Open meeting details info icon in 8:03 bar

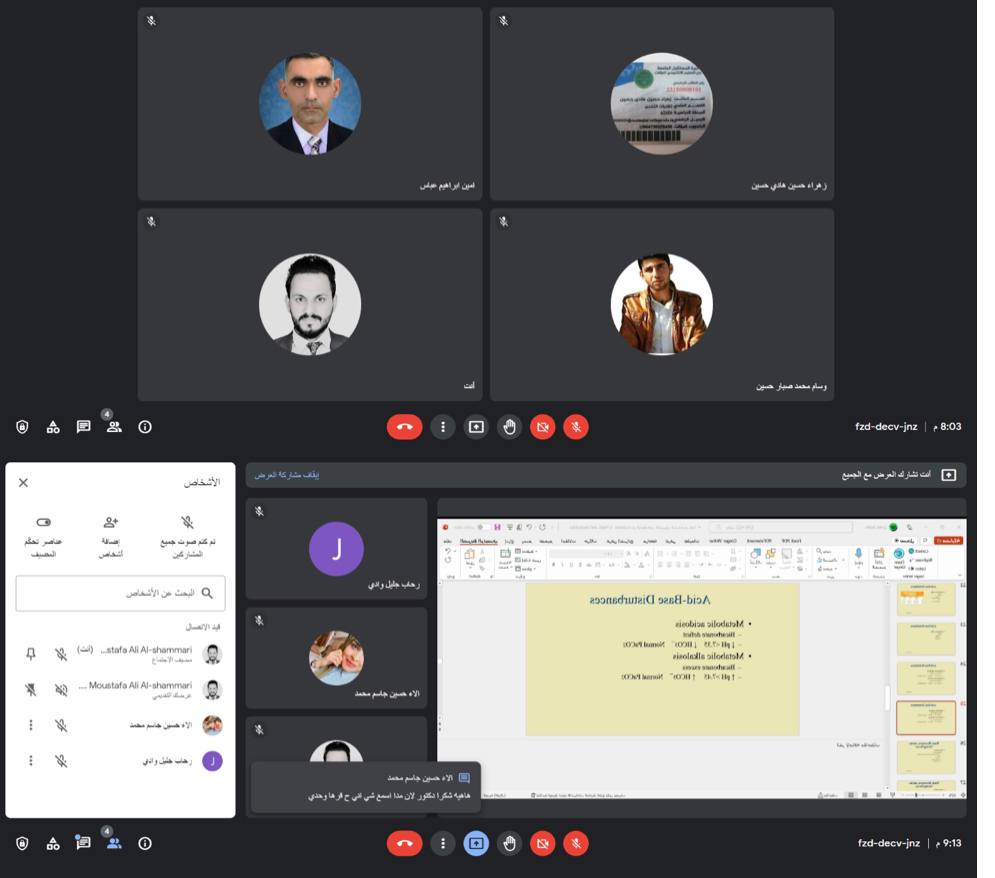pos(145,427)
